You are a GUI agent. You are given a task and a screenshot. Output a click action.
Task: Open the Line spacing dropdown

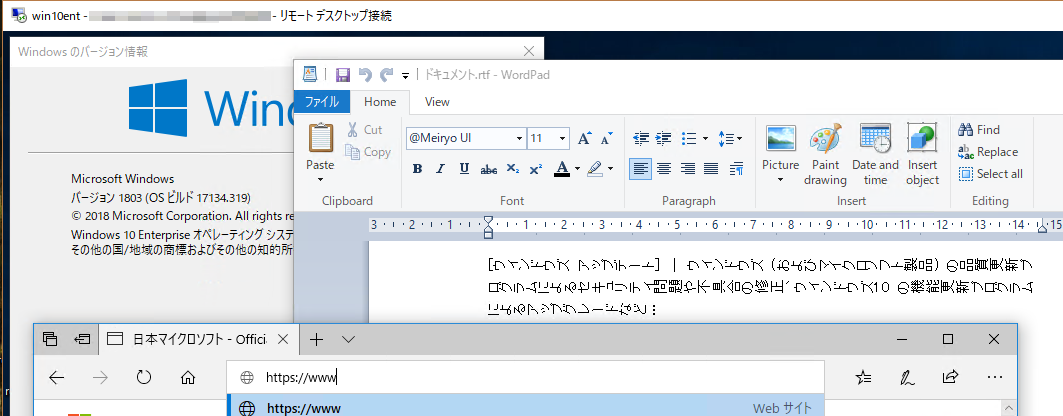point(730,138)
